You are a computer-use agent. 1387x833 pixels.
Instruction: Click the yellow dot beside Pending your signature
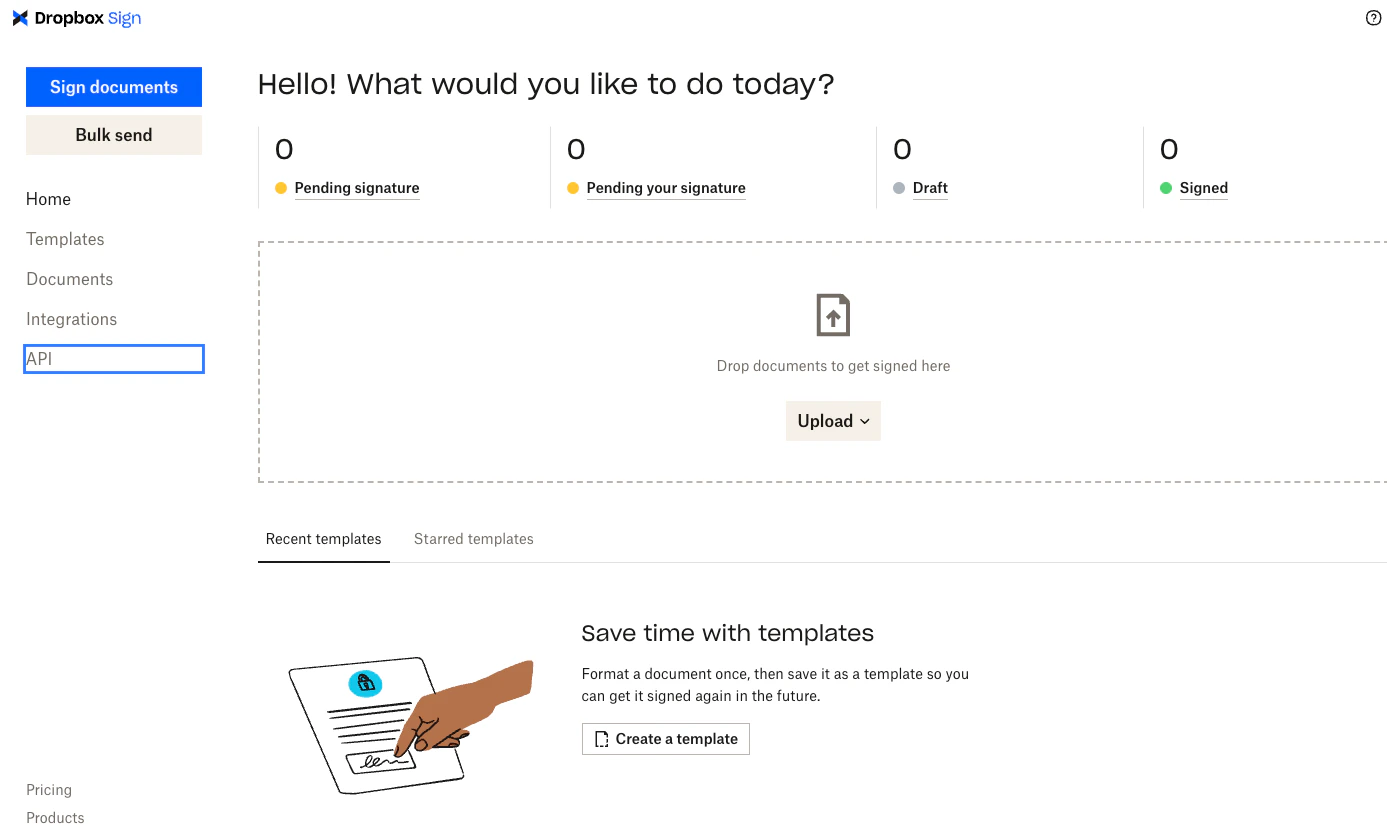pos(573,188)
